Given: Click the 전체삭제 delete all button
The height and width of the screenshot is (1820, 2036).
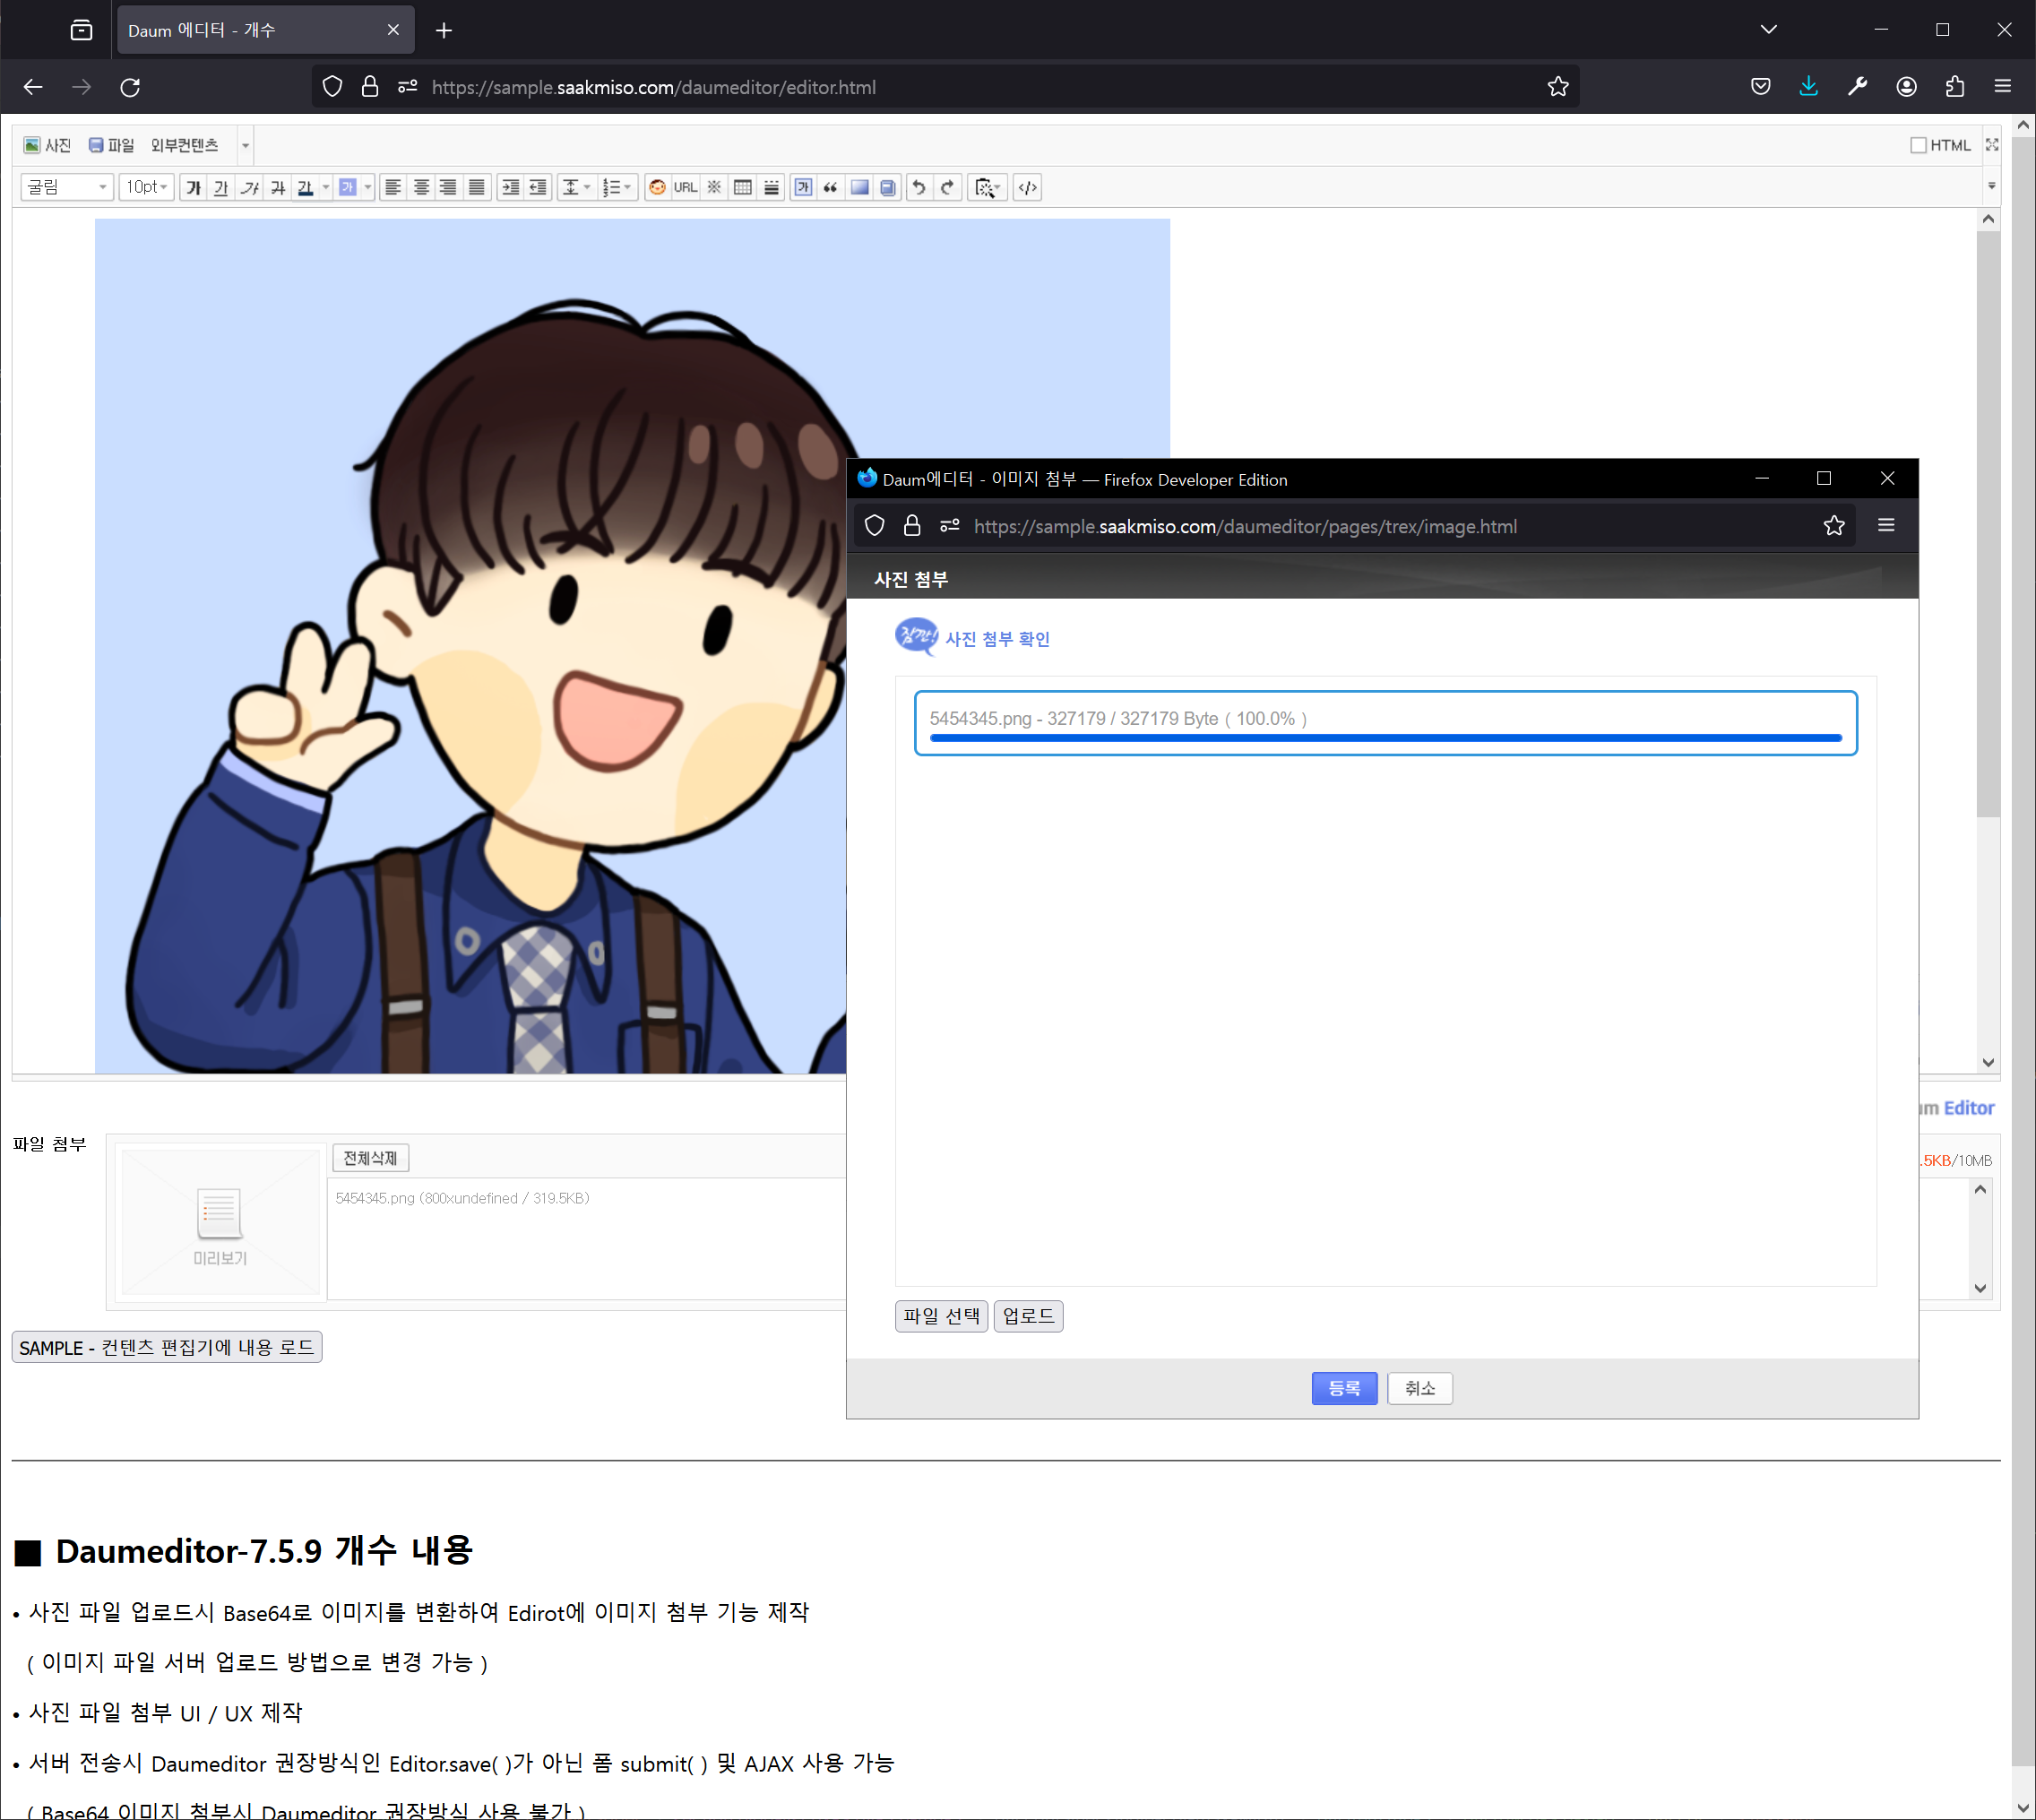Looking at the screenshot, I should (370, 1158).
